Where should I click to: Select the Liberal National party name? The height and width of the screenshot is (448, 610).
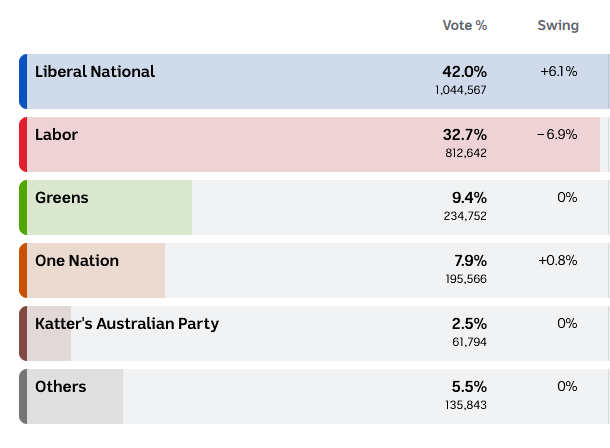[95, 72]
